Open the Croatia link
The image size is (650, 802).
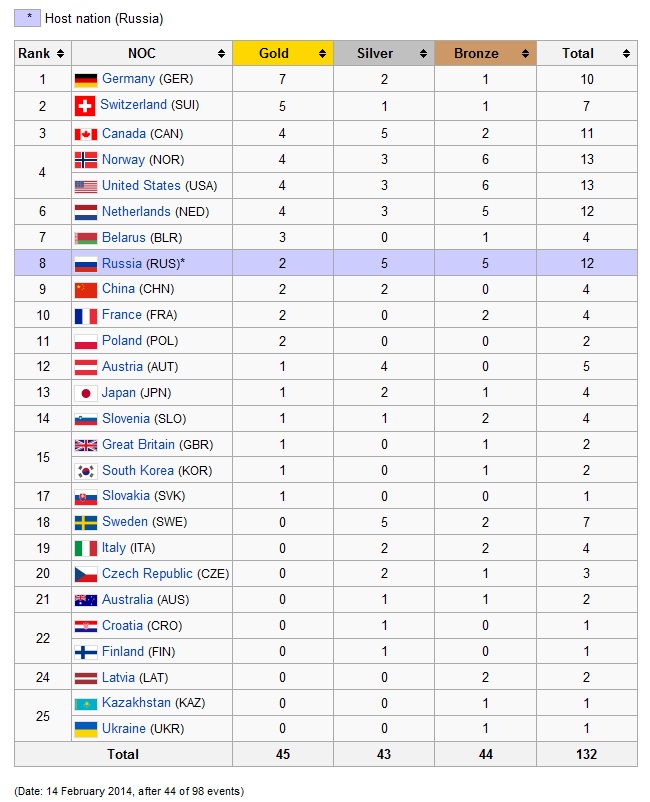coord(122,625)
